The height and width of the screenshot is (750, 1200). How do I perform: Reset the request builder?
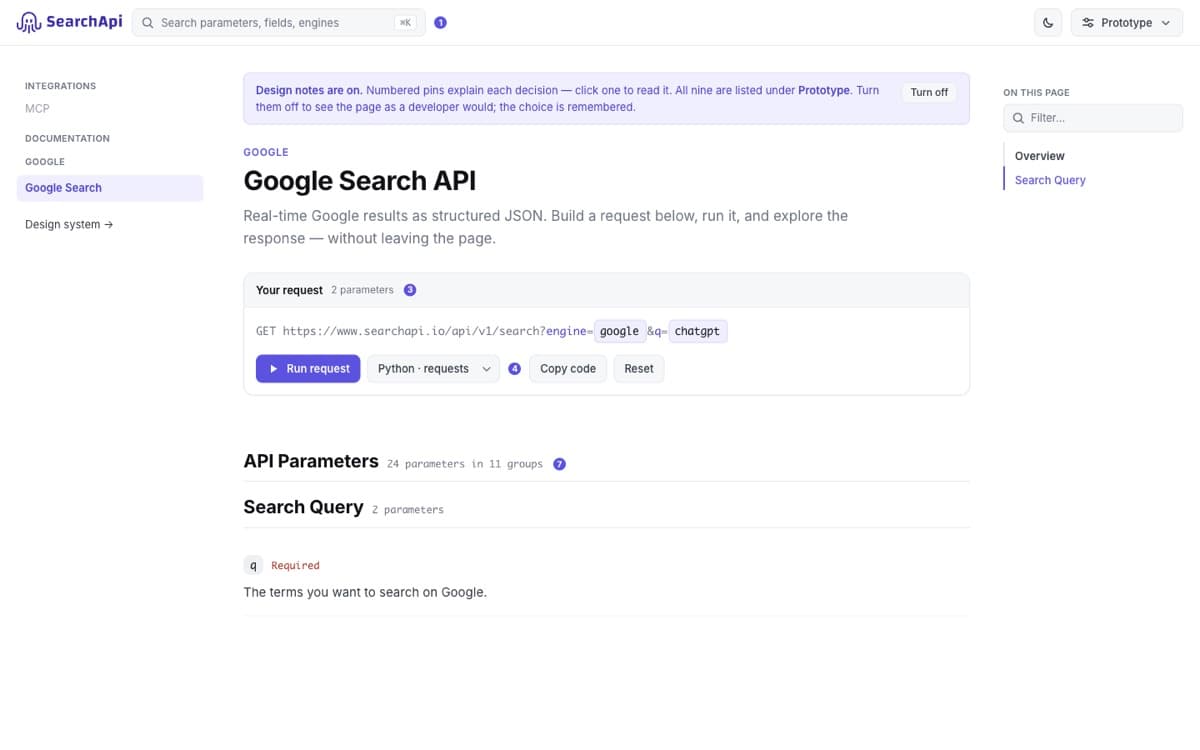tap(639, 369)
